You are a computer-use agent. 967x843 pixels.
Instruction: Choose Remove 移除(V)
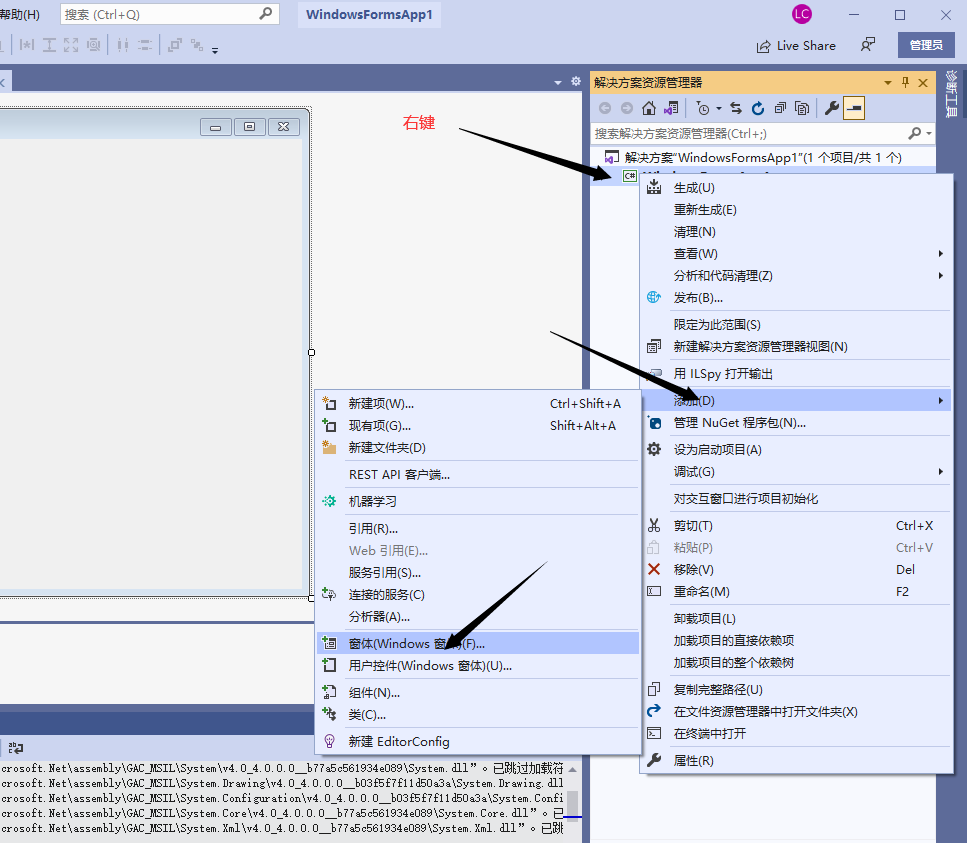tap(796, 570)
